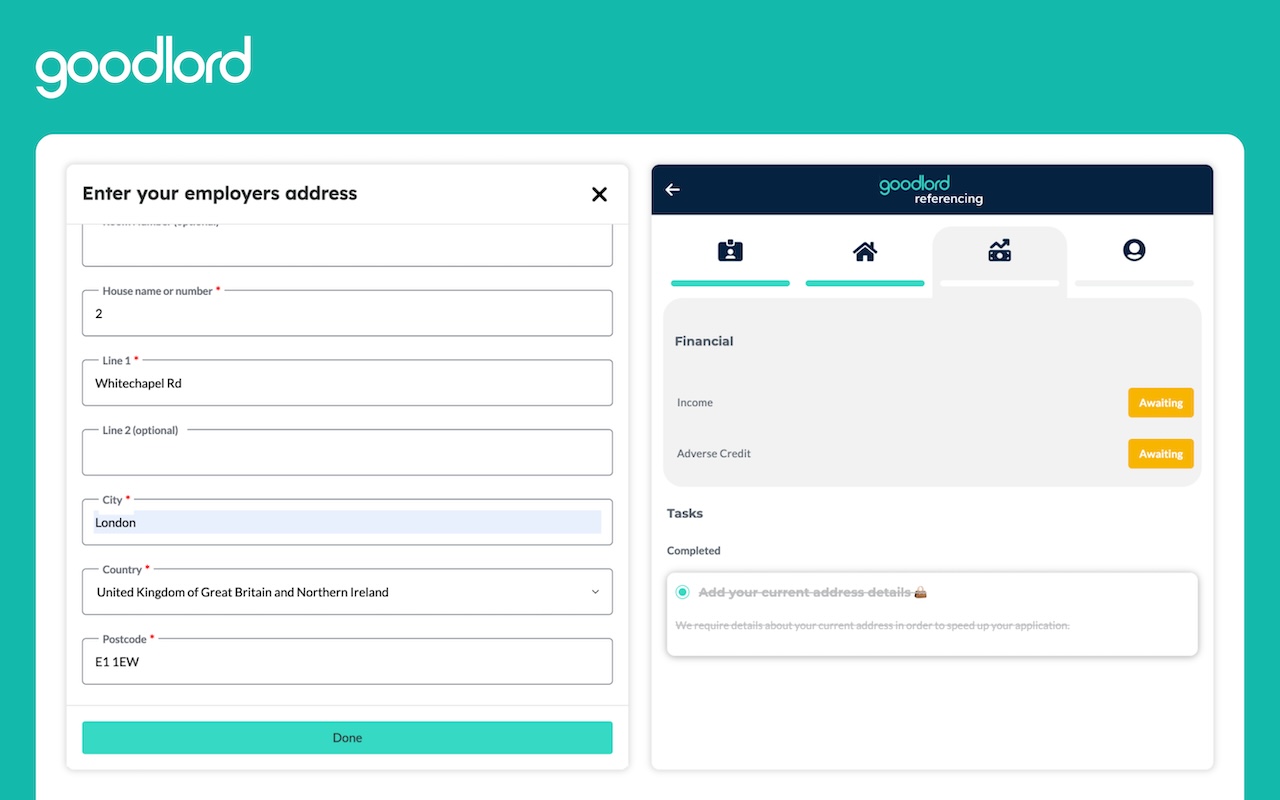Click the City field containing London
Image resolution: width=1280 pixels, height=800 pixels.
tap(347, 522)
